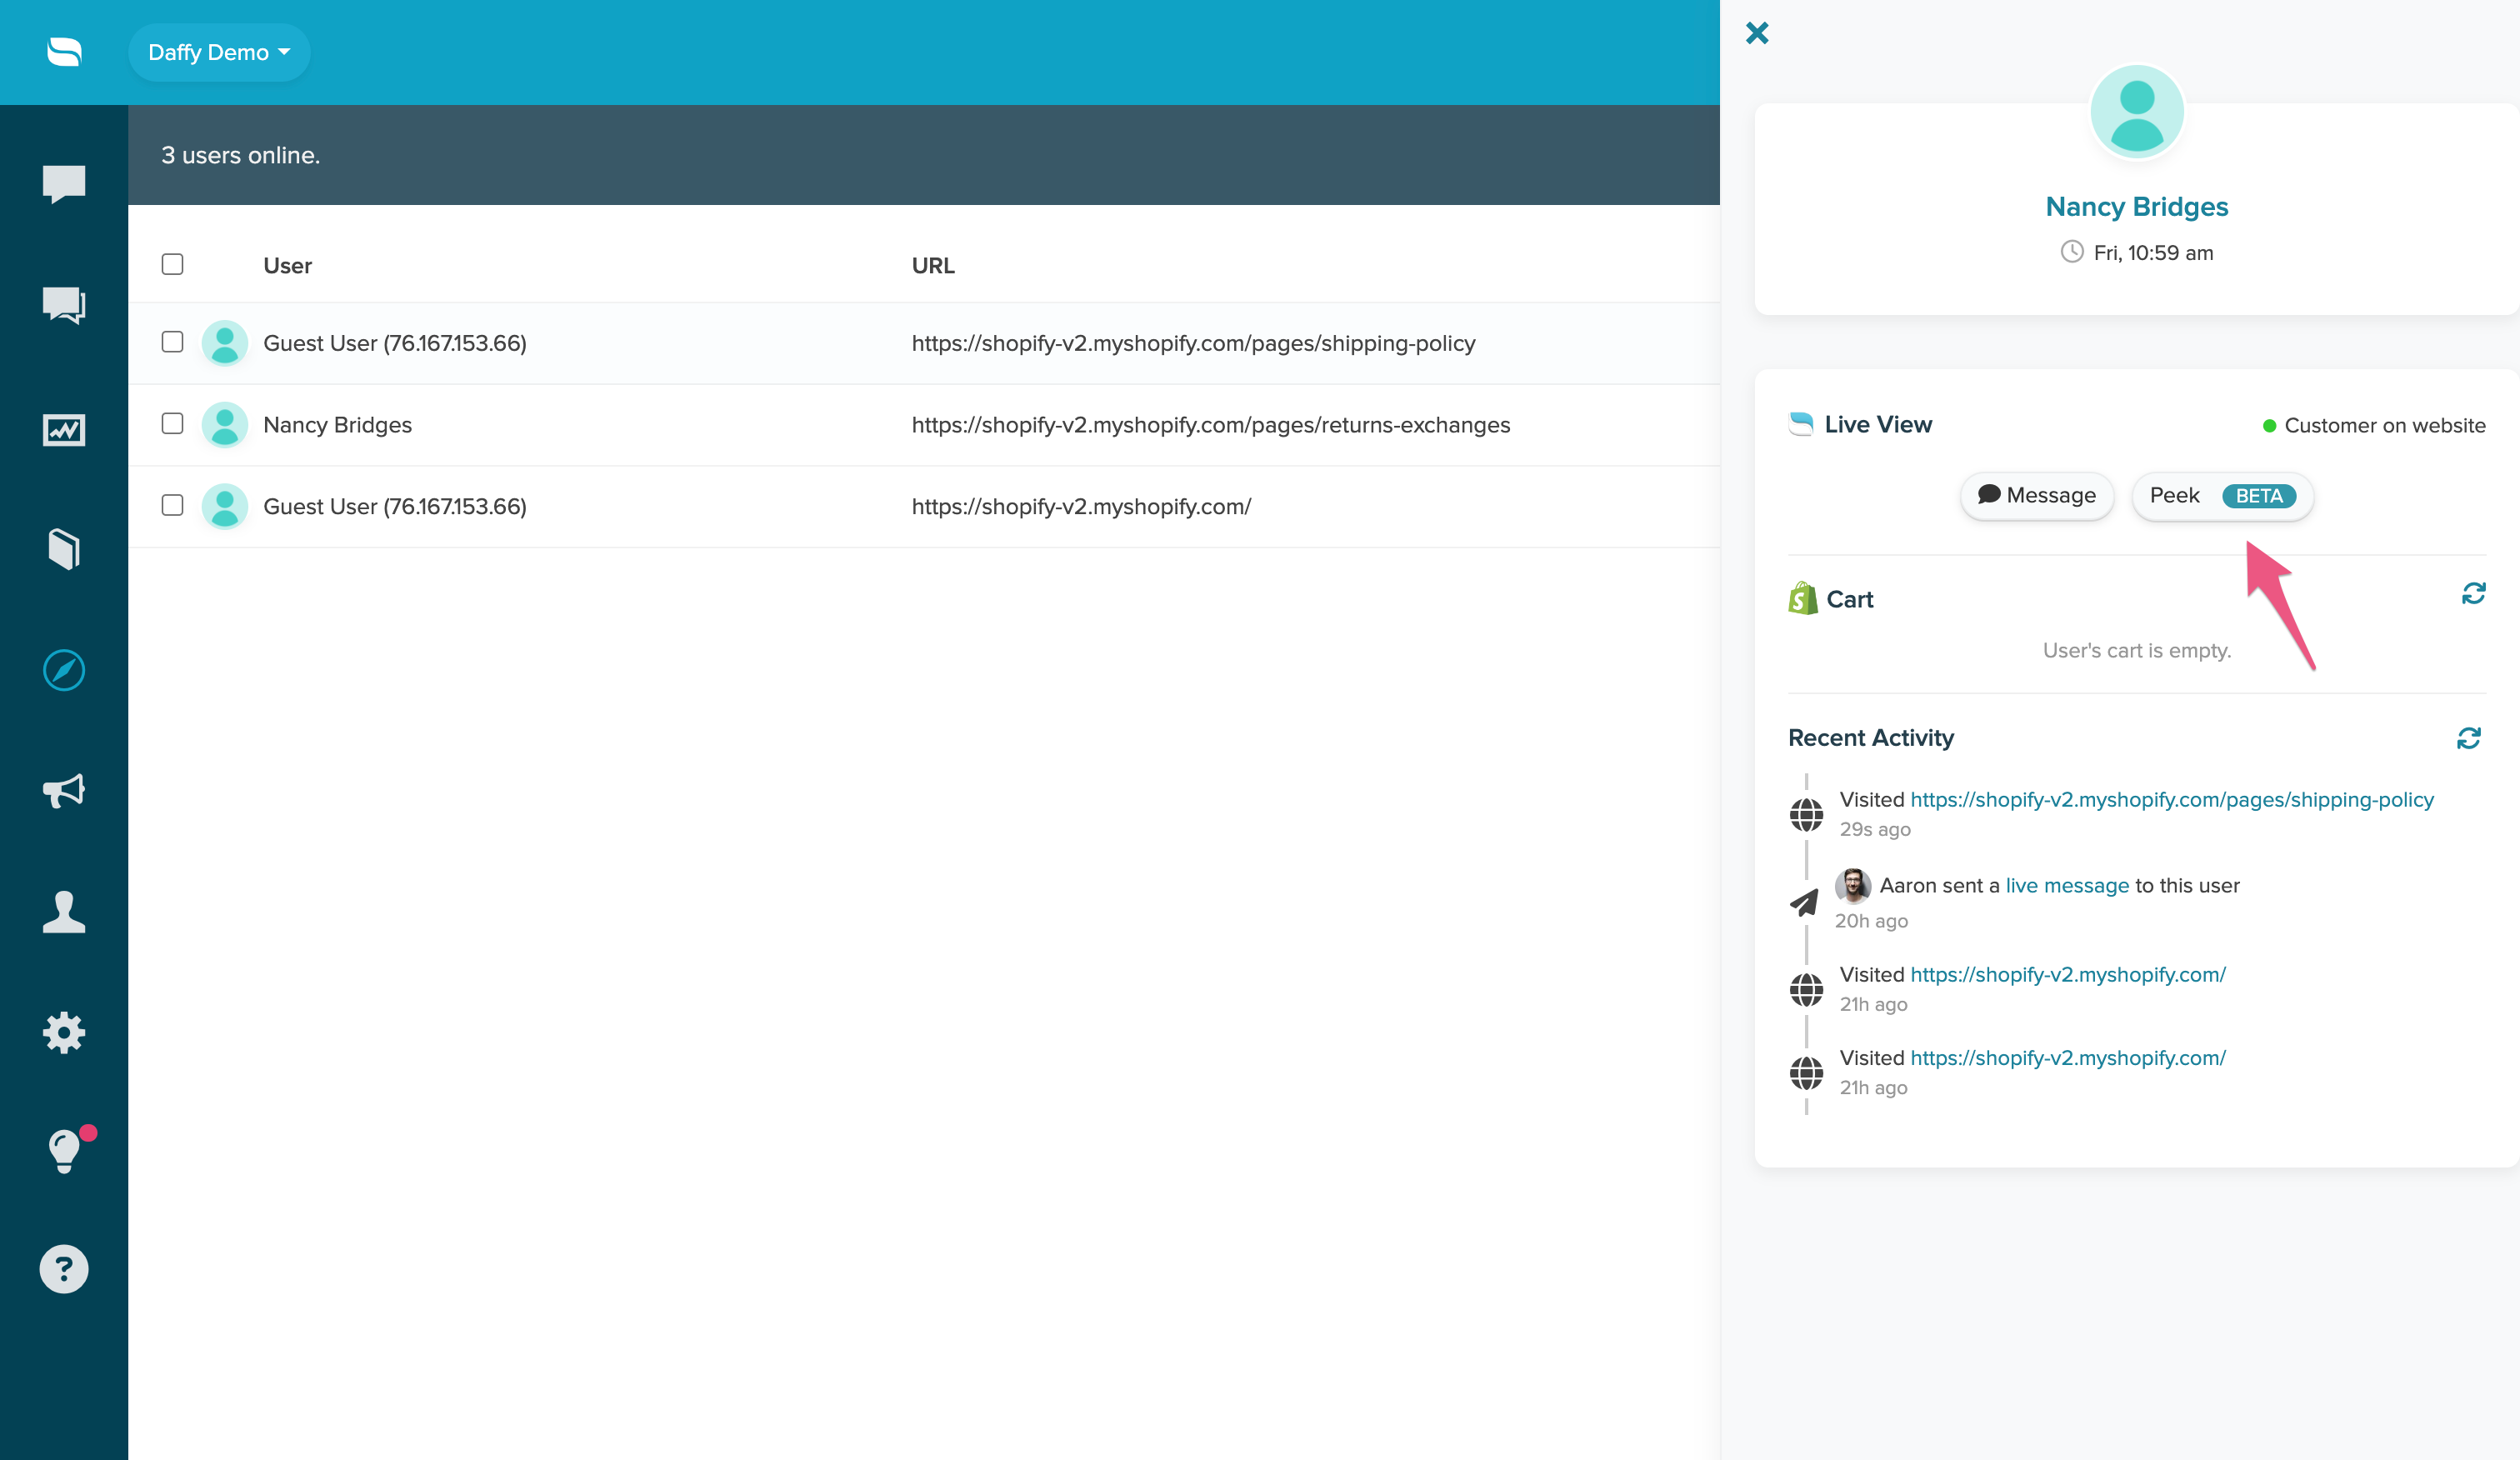The height and width of the screenshot is (1460, 2520).
Task: Open the single chat bubble sidebar icon
Action: 64,184
